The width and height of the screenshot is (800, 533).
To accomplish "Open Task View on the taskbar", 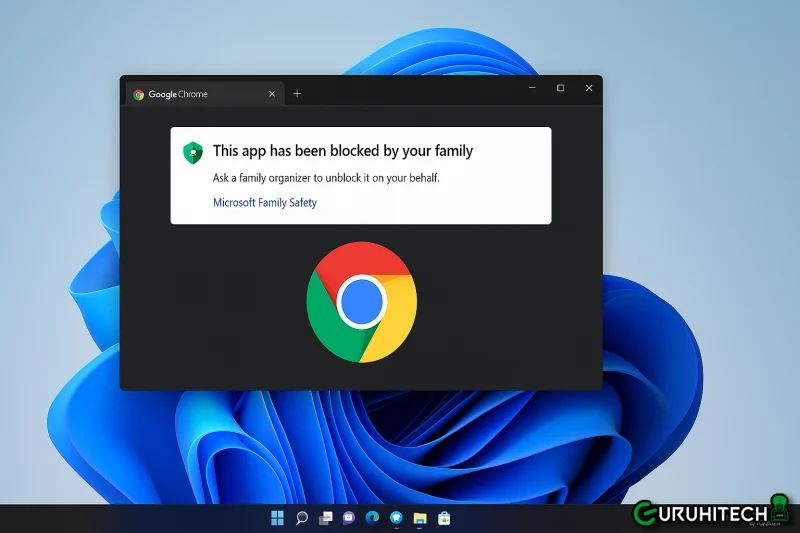I will click(x=325, y=518).
